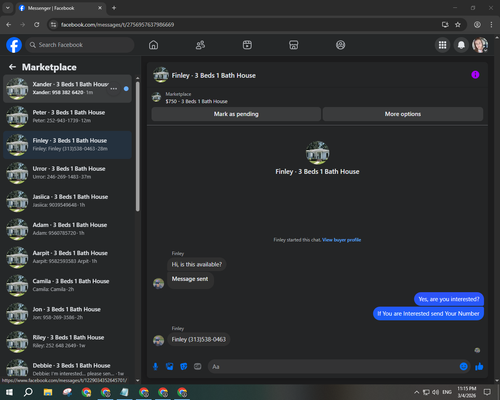The image size is (500, 400).
Task: Click 'If You are Interested send Your Number' message
Action: tap(428, 313)
